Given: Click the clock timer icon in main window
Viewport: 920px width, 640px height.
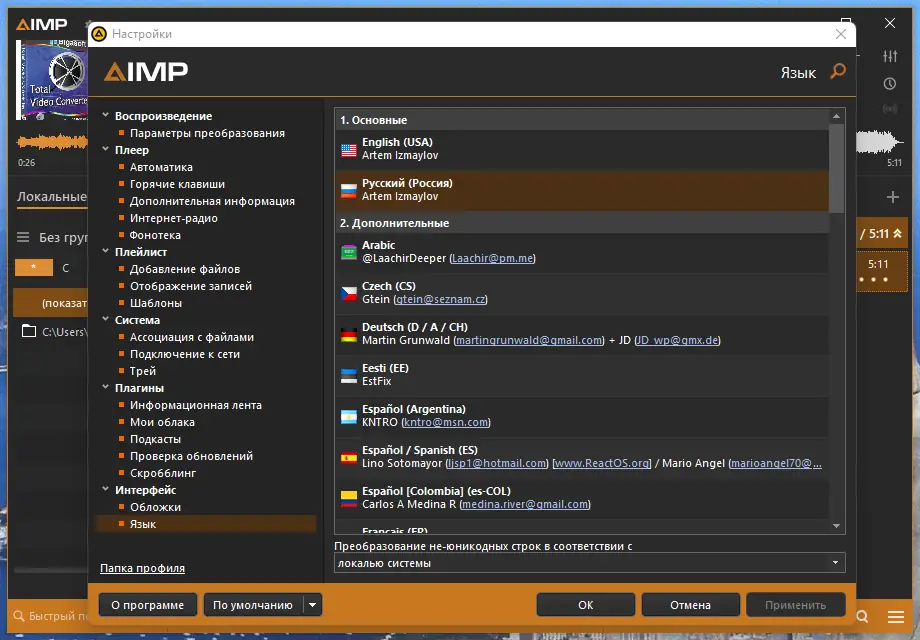Looking at the screenshot, I should click(x=889, y=84).
